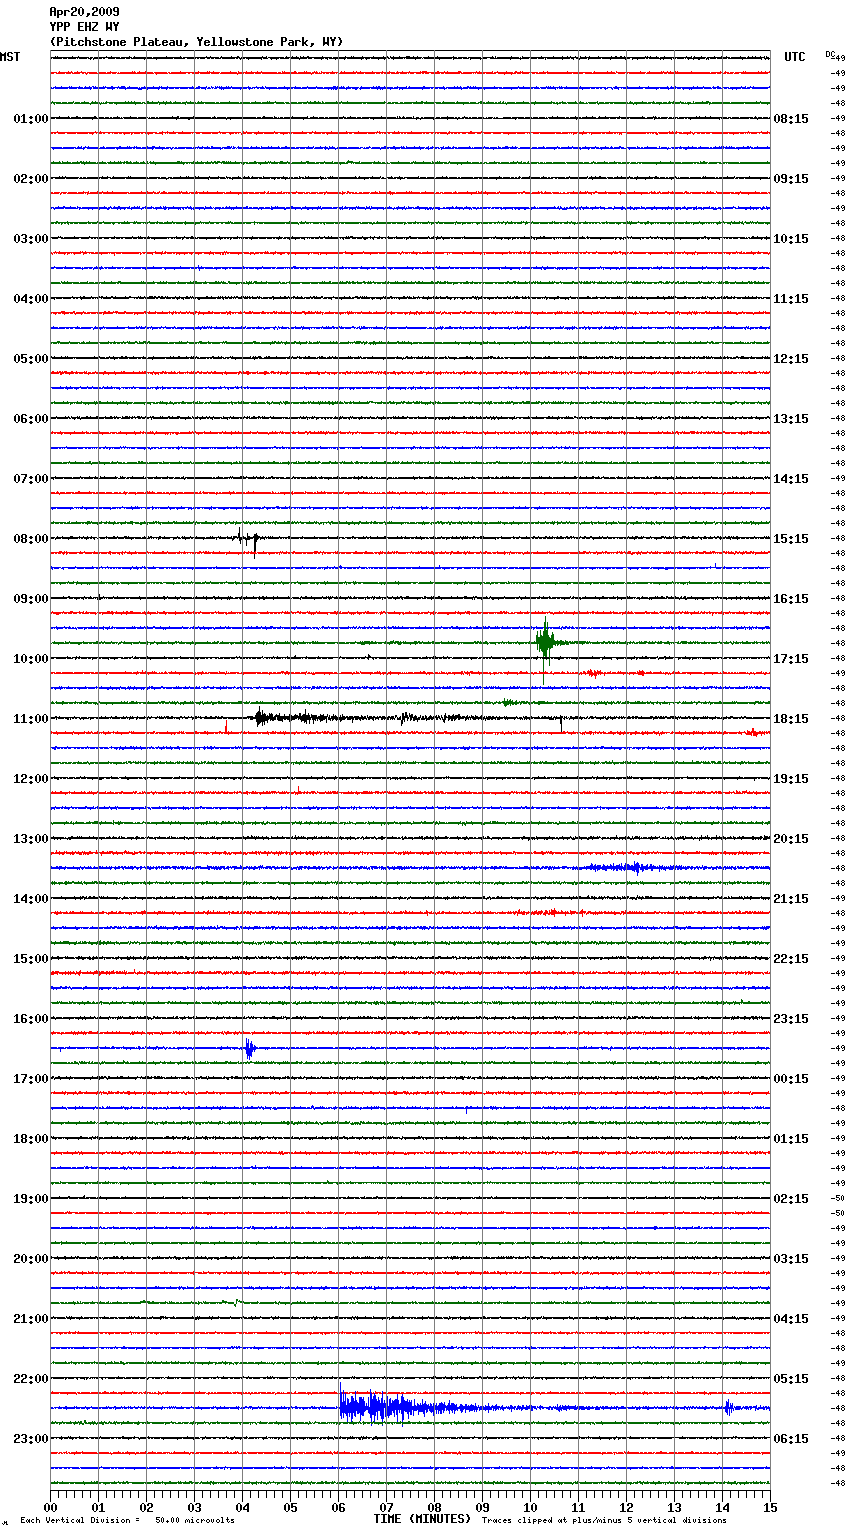The image size is (850, 1534).
Task: Click the 06:15 UTC time label
Action: [791, 1439]
